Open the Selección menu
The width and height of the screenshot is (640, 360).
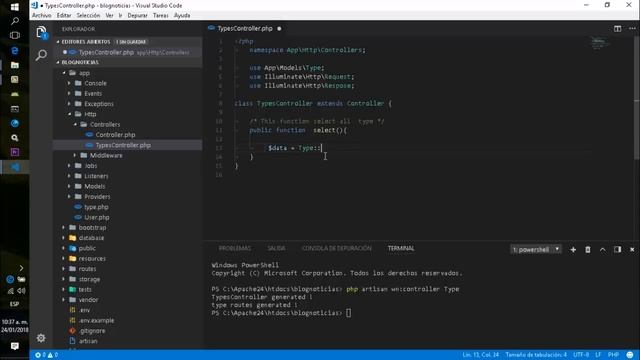(x=88, y=16)
